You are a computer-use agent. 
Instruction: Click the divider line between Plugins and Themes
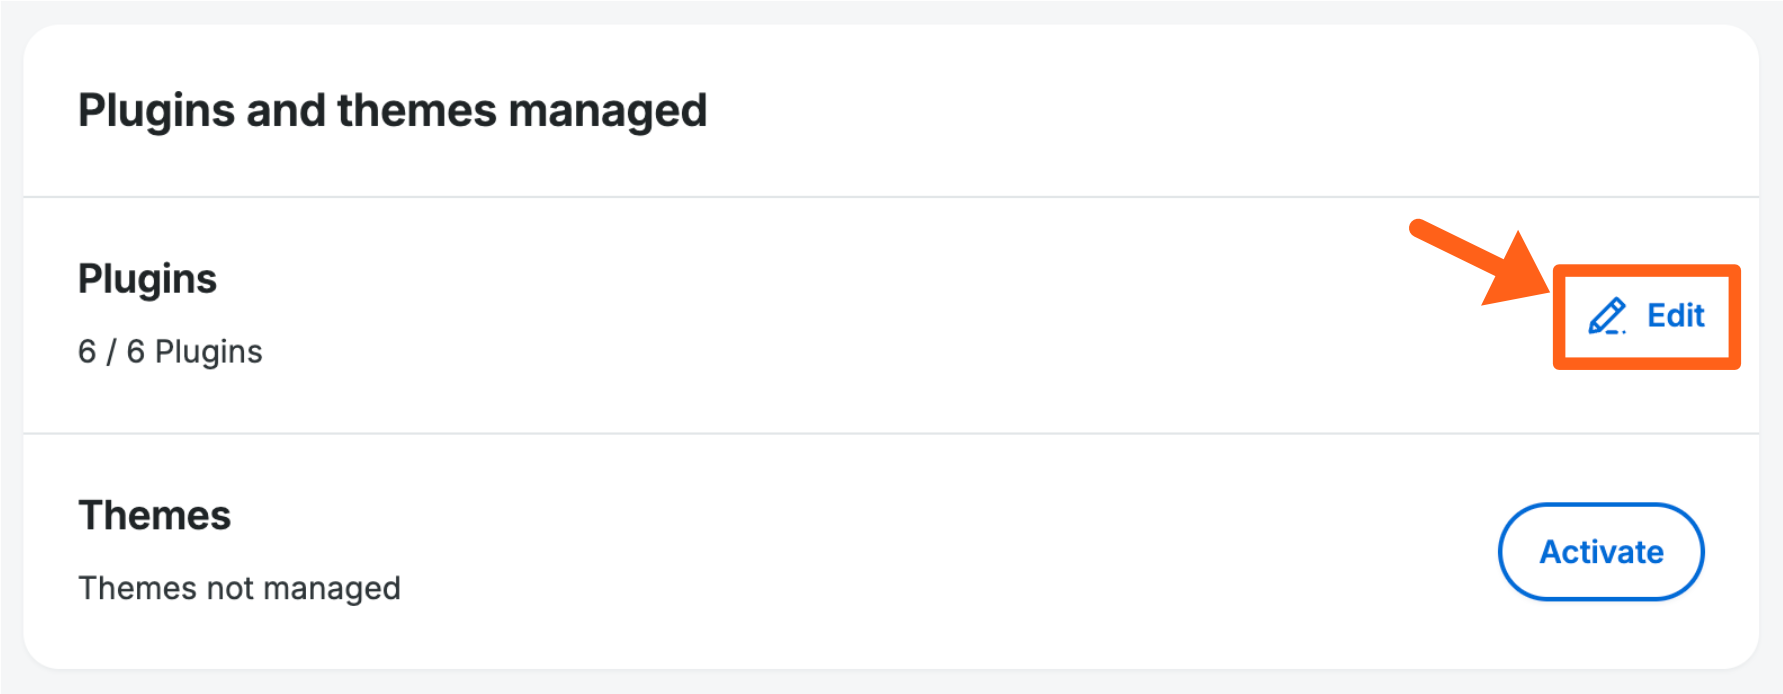tap(700, 434)
